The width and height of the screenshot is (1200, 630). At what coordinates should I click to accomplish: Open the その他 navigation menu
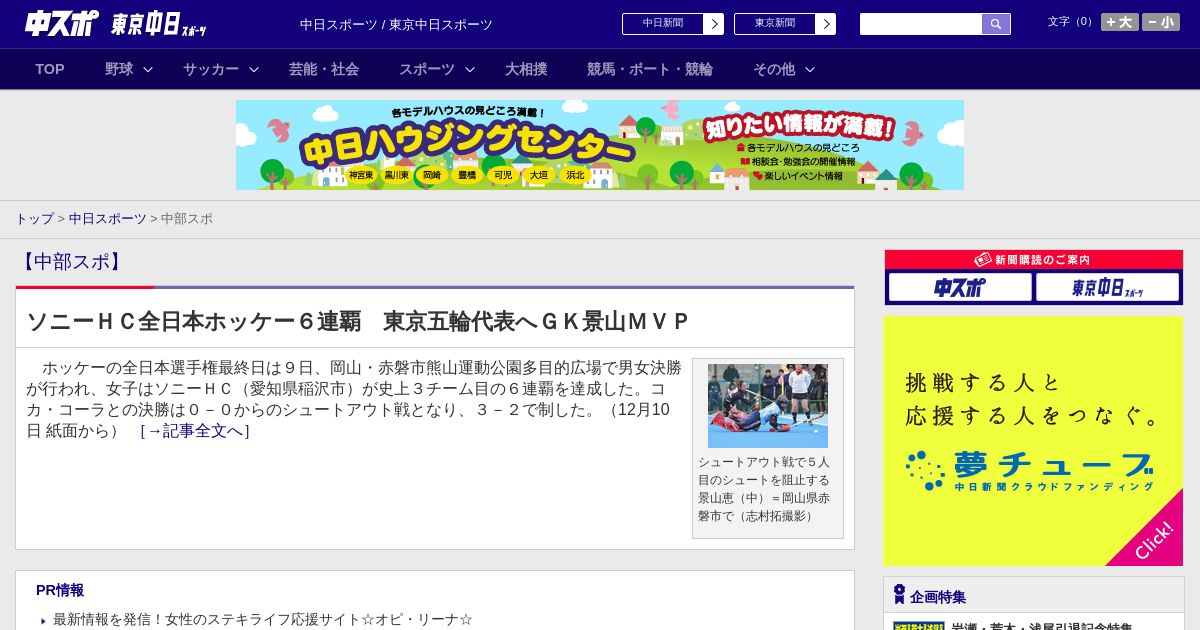pos(774,69)
